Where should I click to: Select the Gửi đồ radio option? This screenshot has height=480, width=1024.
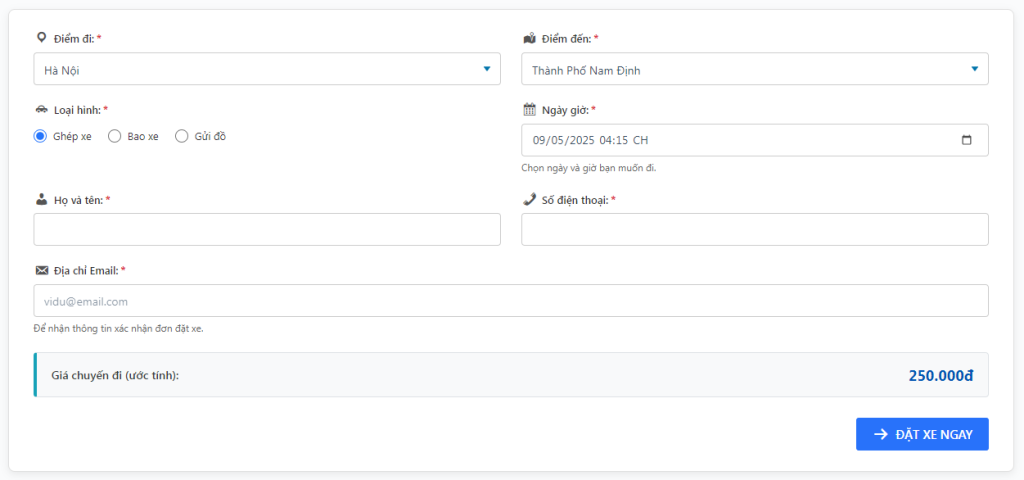click(x=182, y=136)
